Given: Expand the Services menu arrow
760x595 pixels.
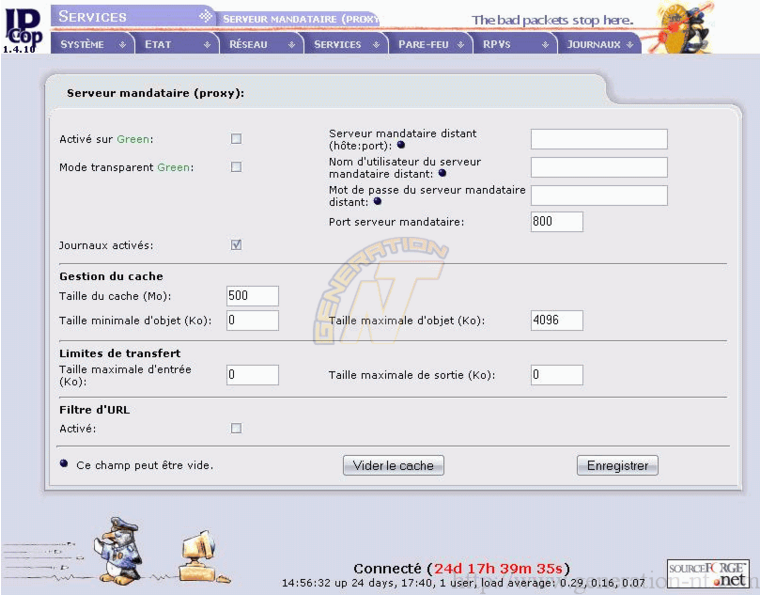Looking at the screenshot, I should tap(376, 45).
